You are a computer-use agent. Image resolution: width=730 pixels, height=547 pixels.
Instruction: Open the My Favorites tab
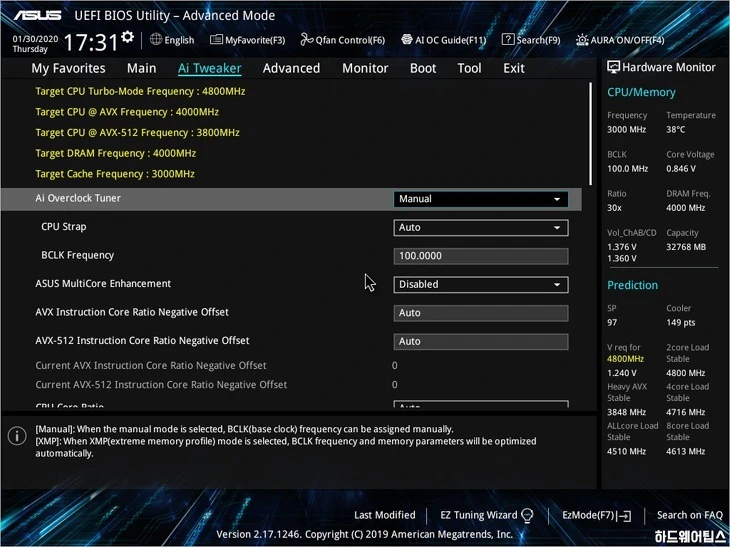[68, 68]
